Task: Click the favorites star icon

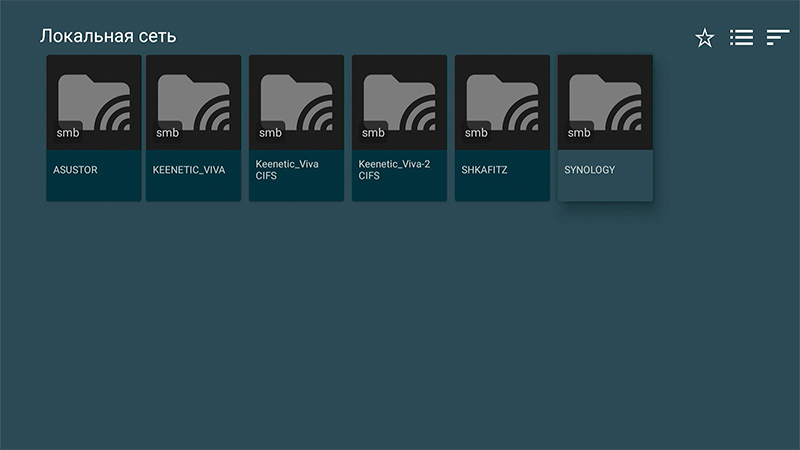Action: coord(705,38)
